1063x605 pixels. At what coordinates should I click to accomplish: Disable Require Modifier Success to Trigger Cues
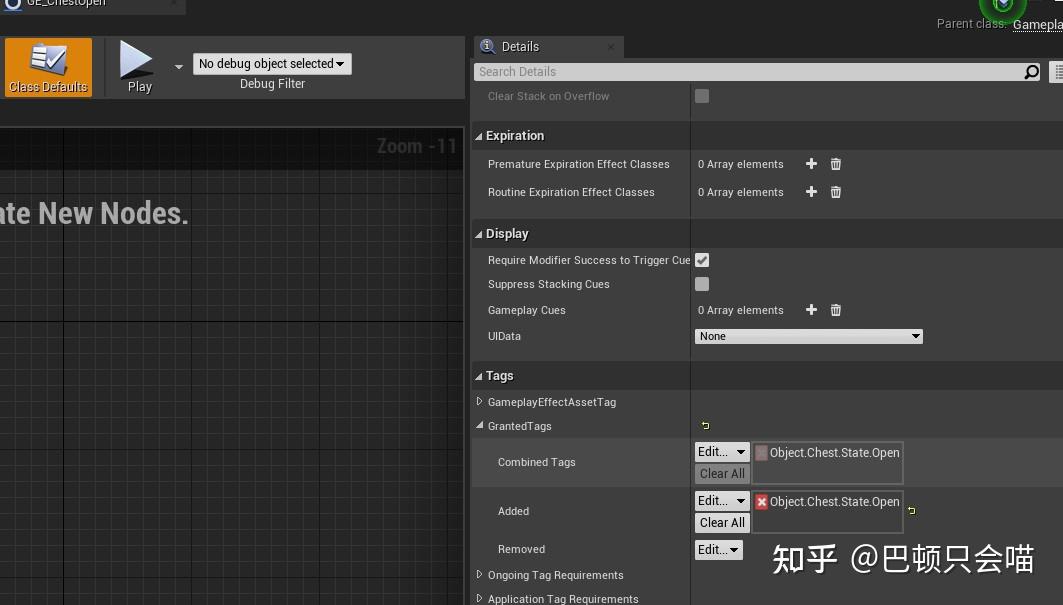click(x=702, y=259)
